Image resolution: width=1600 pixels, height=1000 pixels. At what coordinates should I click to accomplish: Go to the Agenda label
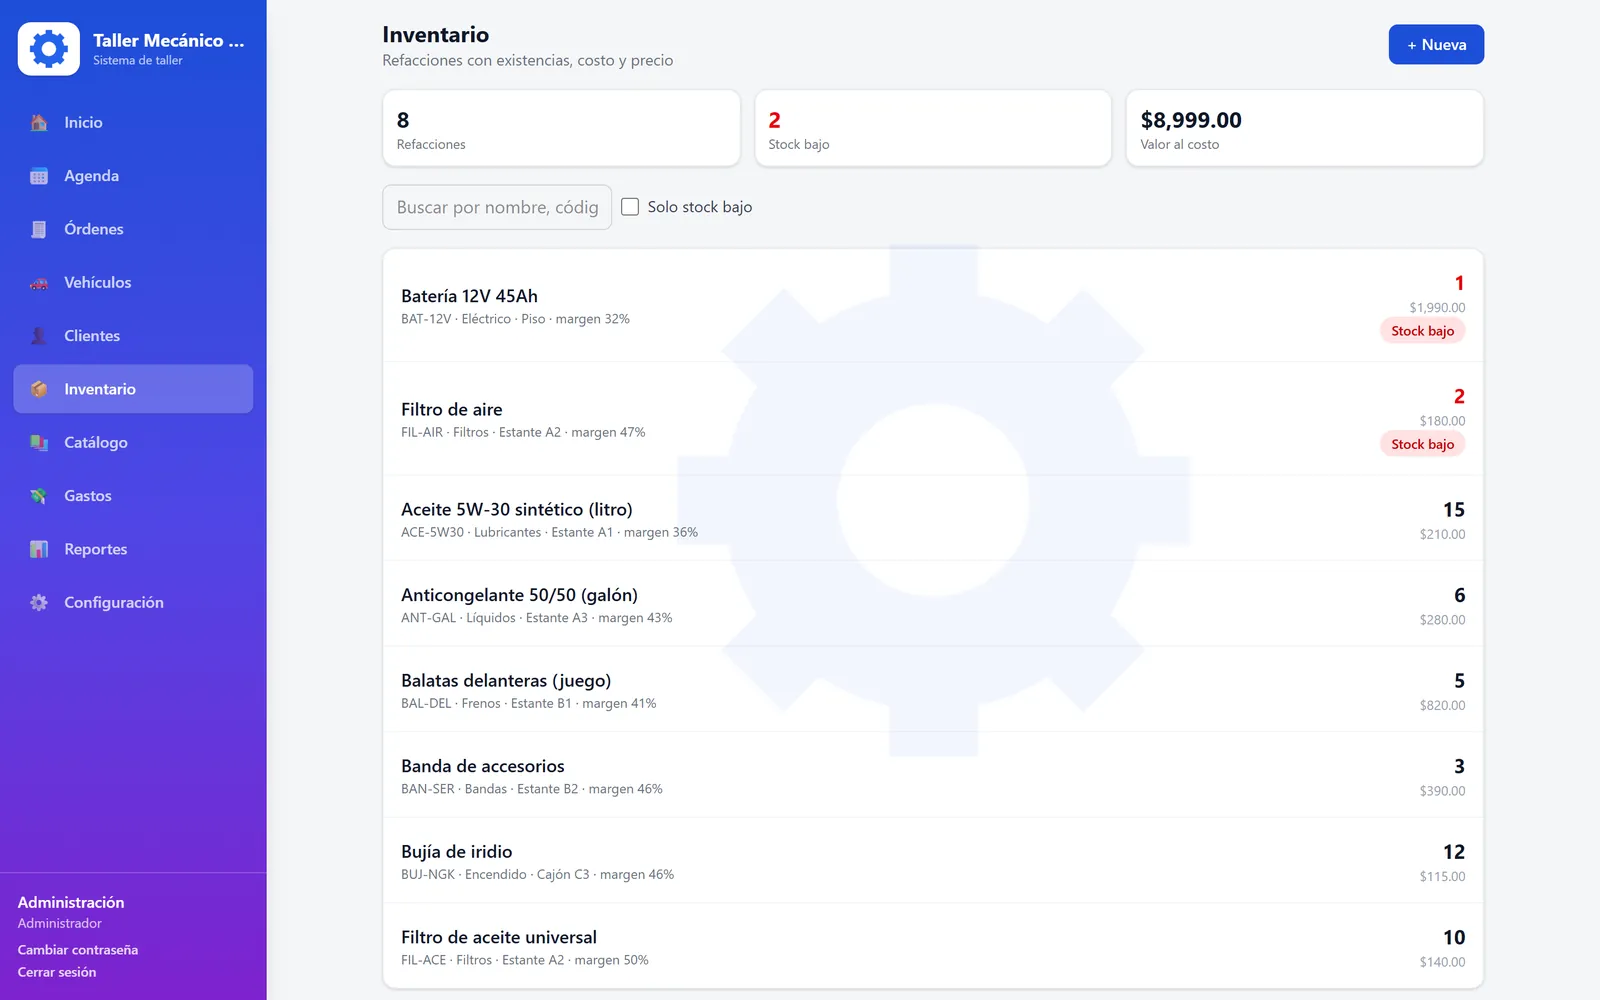[x=91, y=176]
